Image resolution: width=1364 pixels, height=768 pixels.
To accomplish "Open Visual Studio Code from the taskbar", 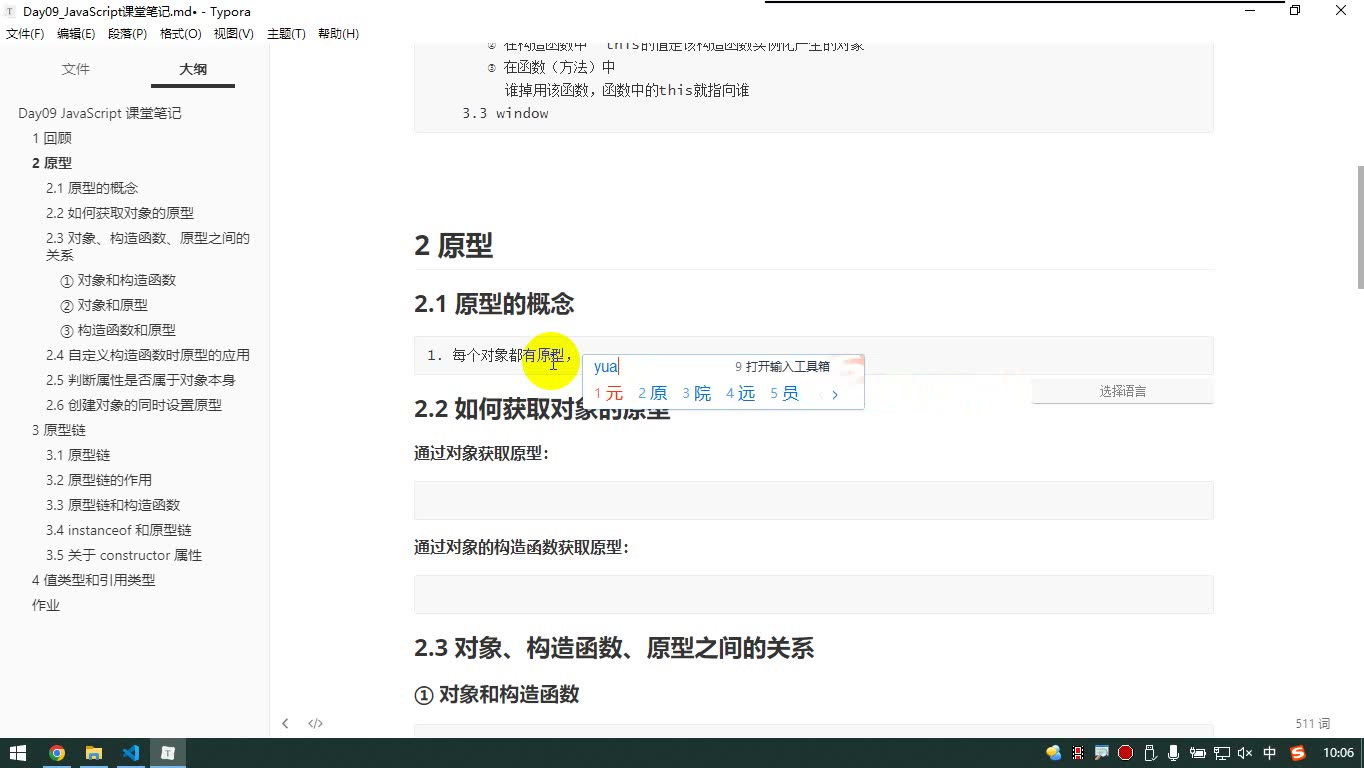I will pyautogui.click(x=131, y=753).
